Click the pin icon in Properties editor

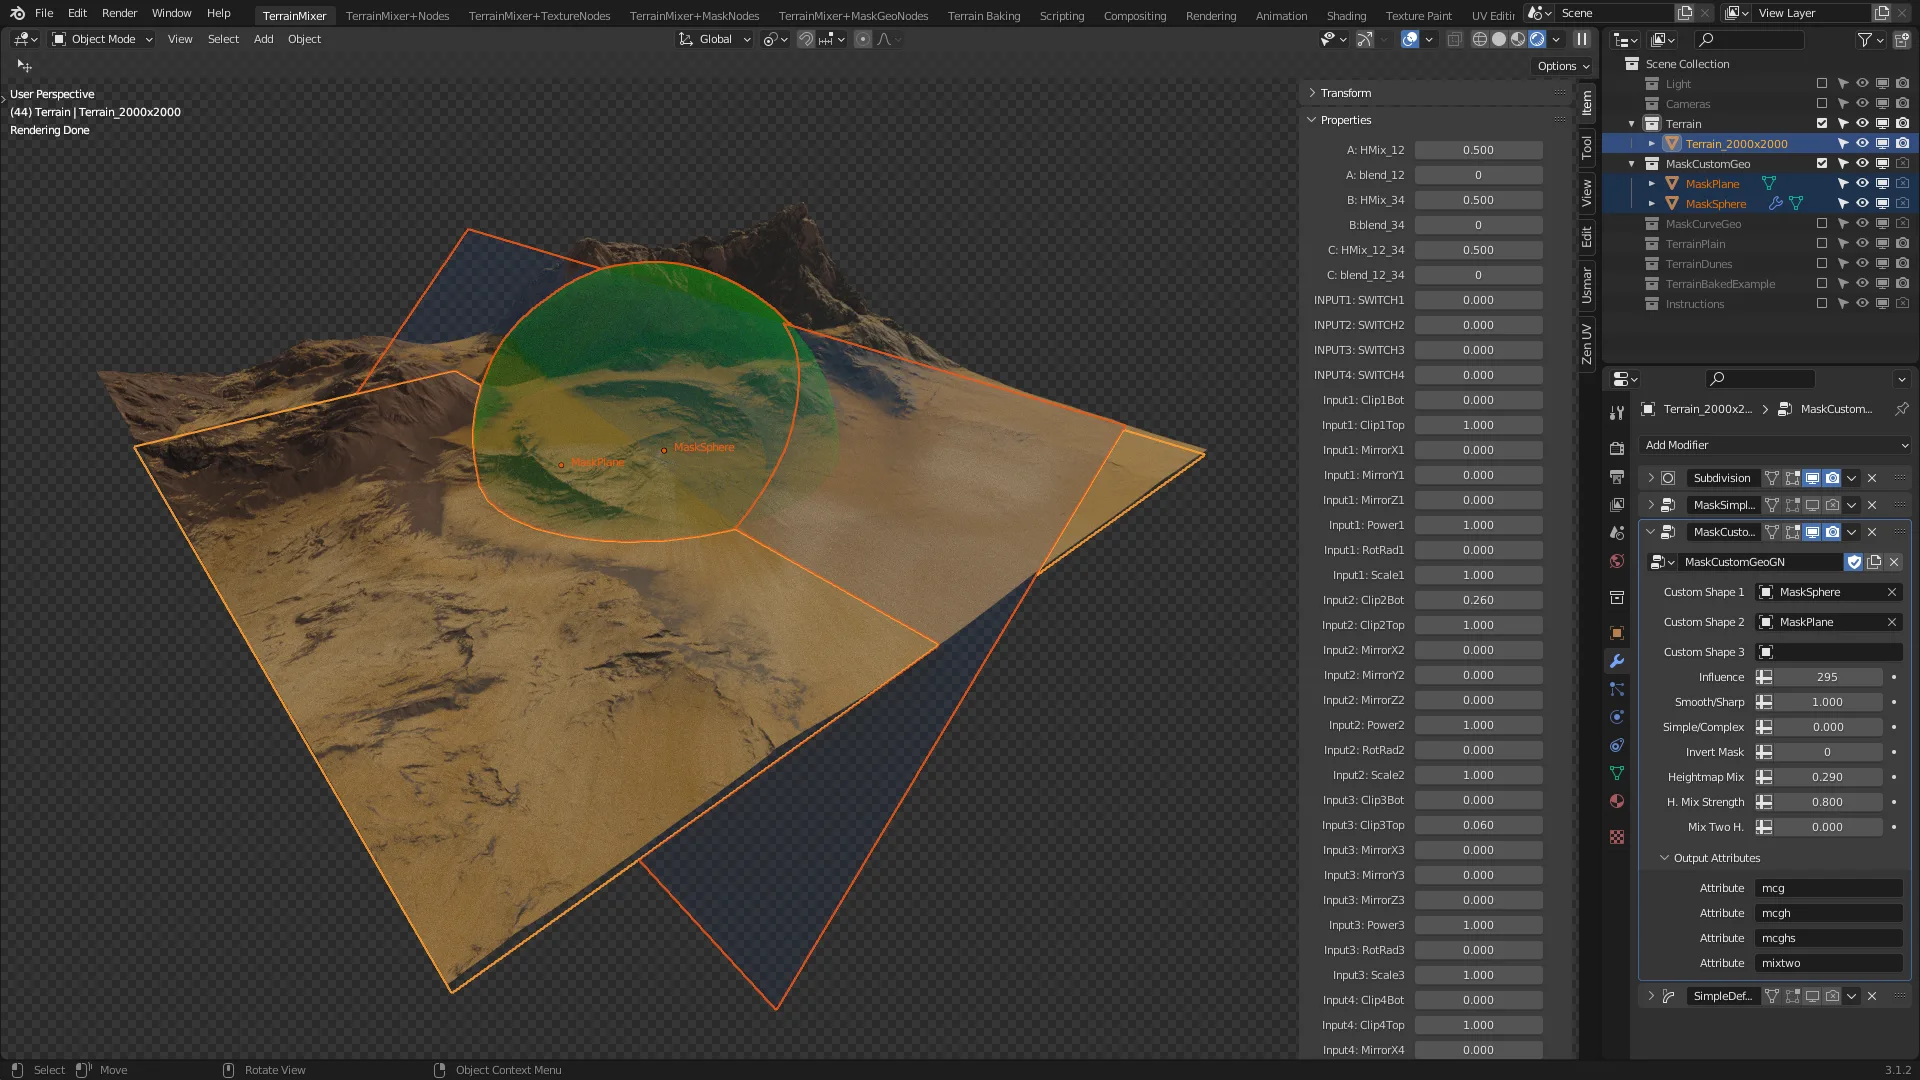point(1901,409)
